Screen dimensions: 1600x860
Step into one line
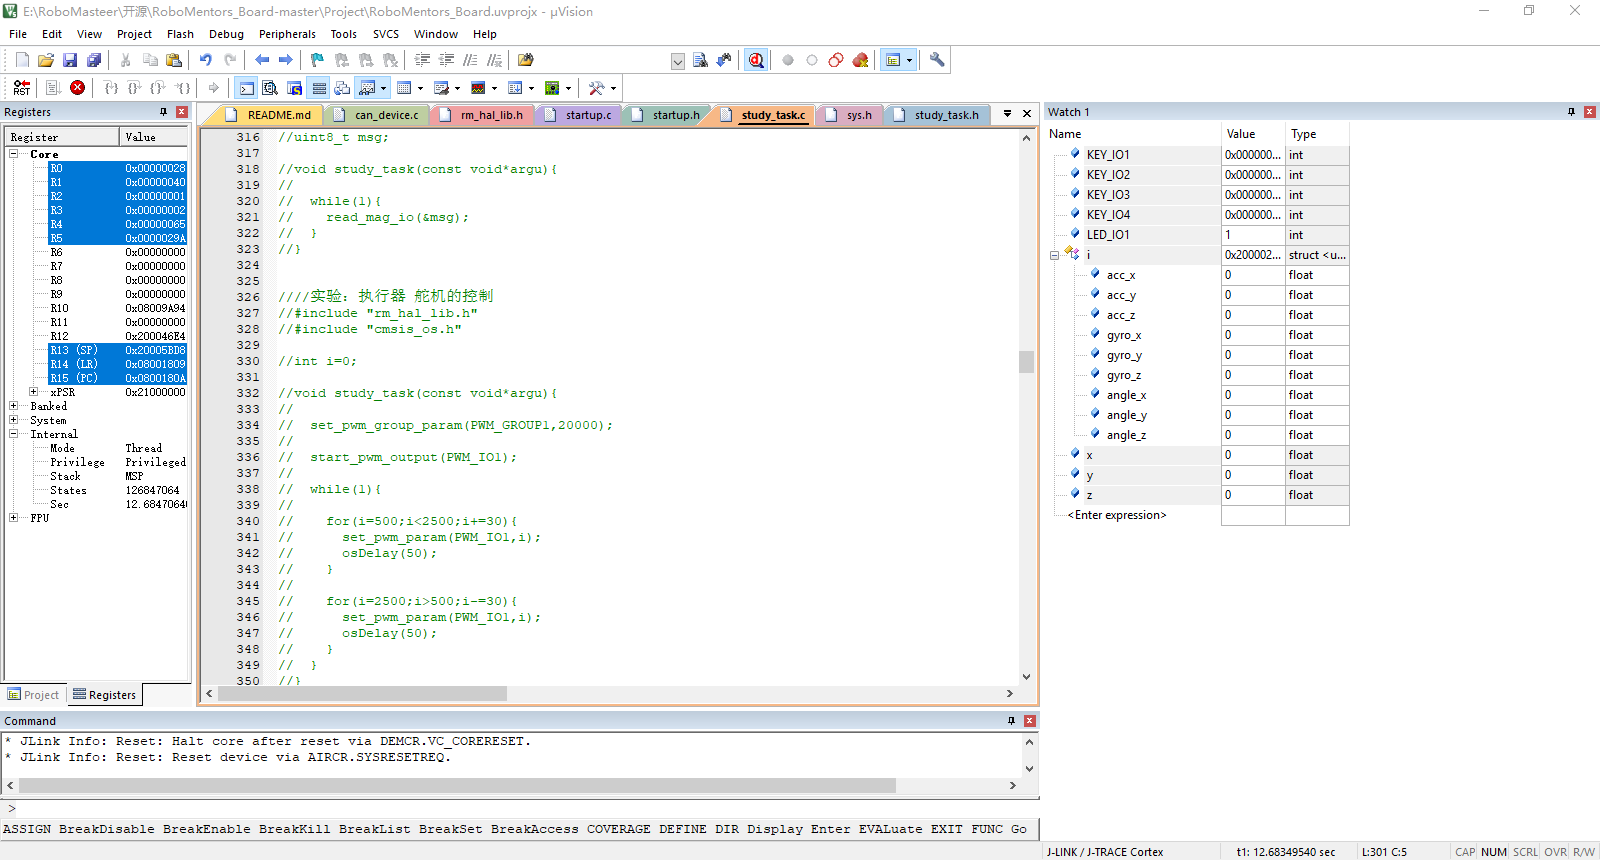pos(111,88)
